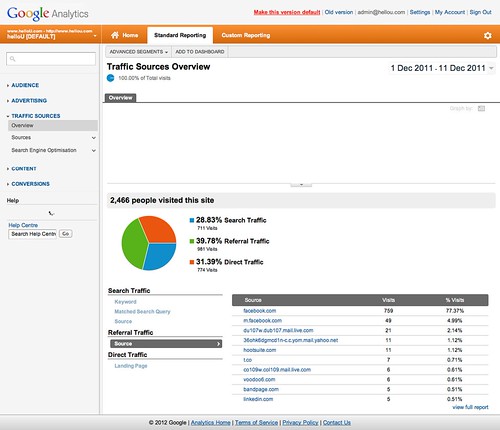This screenshot has height=430, width=500.
Task: Open My Account link
Action: click(x=450, y=12)
